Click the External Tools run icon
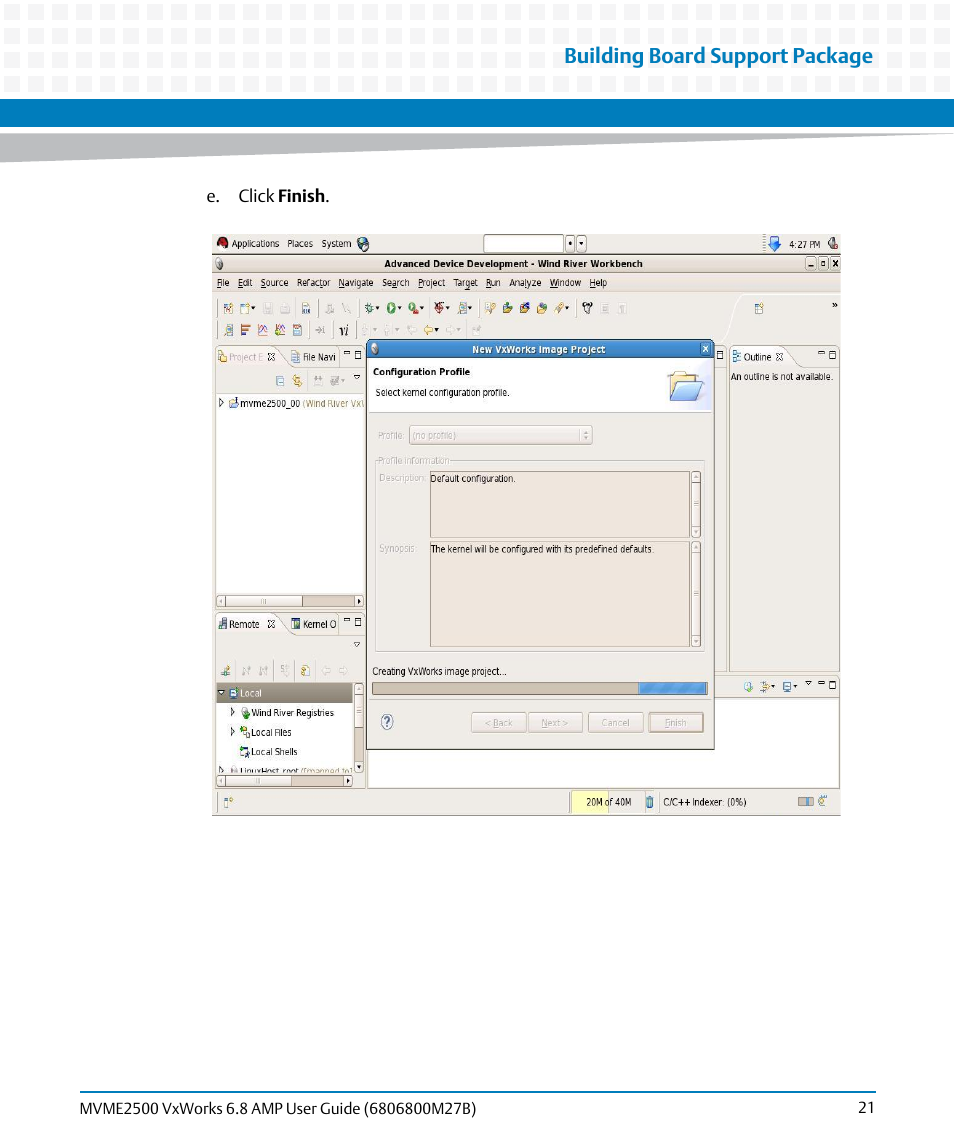The width and height of the screenshot is (954, 1145). 413,308
